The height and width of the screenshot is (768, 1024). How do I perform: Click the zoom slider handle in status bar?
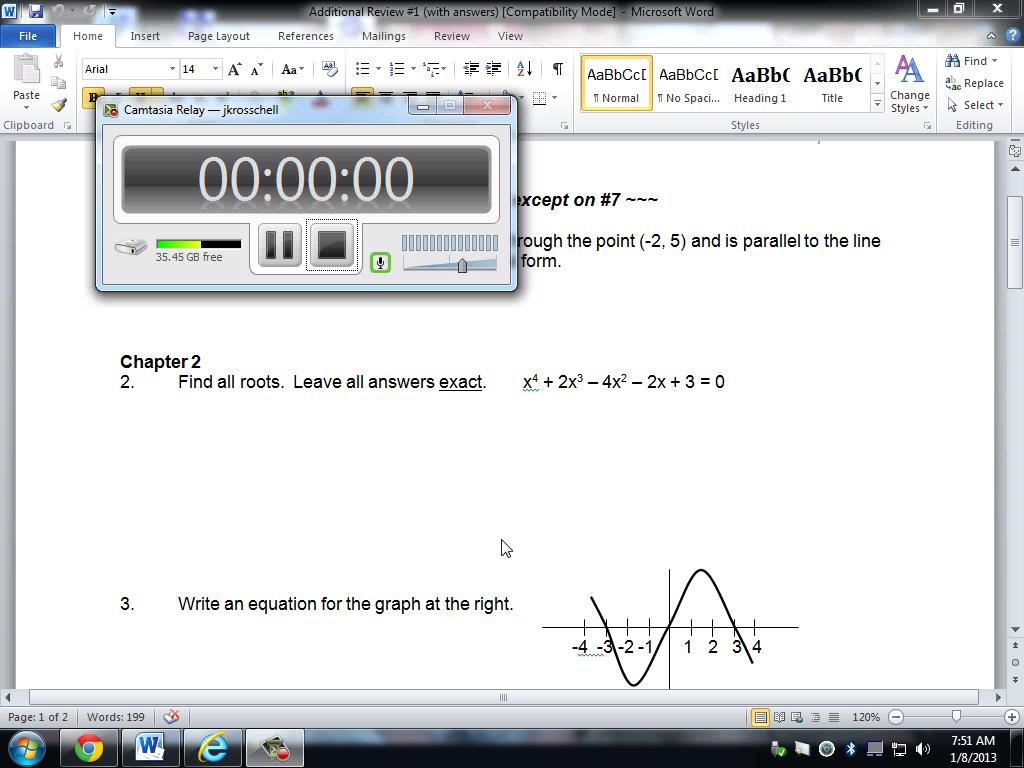tap(956, 717)
